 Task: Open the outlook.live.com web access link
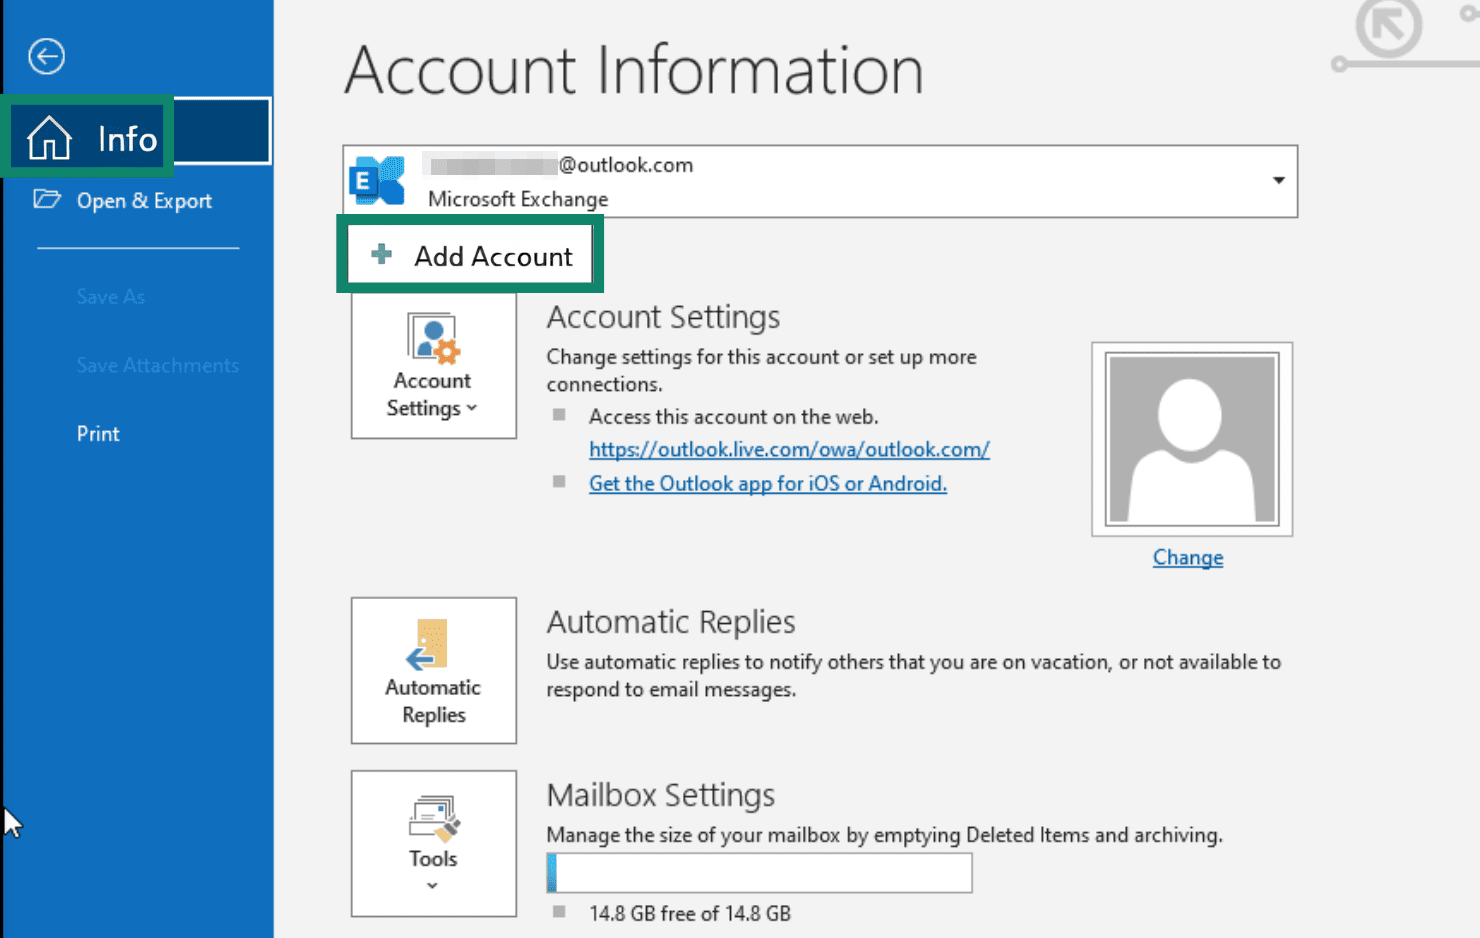(x=789, y=450)
